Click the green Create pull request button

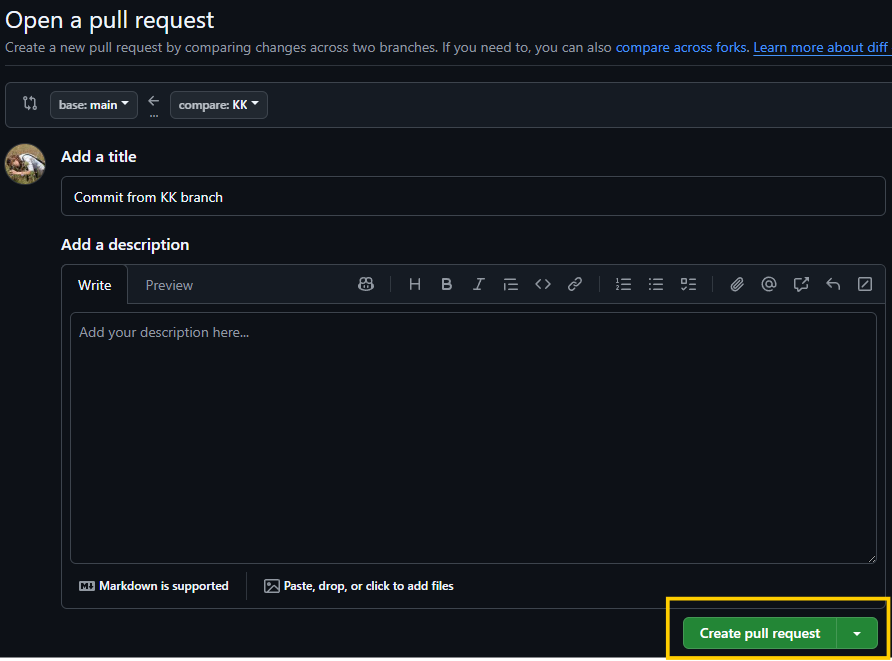pyautogui.click(x=760, y=633)
